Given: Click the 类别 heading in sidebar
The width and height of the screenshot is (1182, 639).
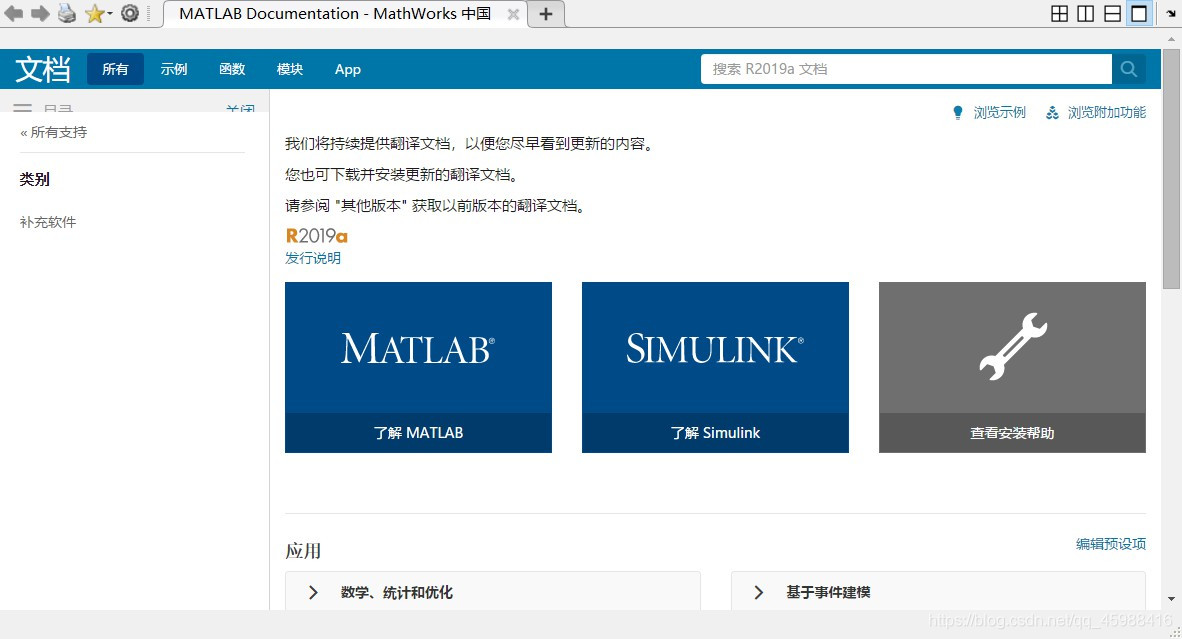Looking at the screenshot, I should click(35, 179).
